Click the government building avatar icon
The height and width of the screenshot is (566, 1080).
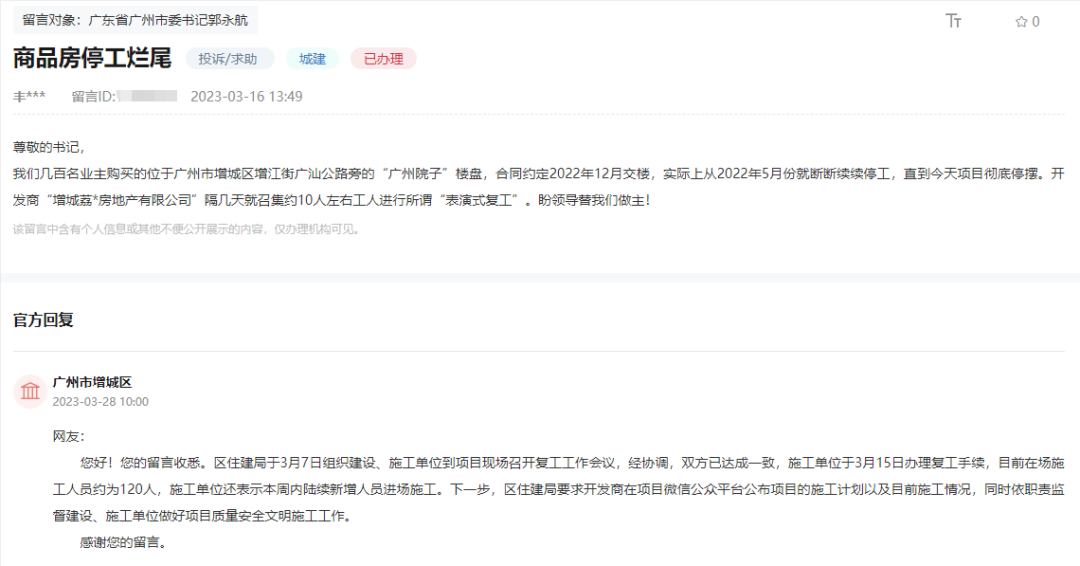tap(30, 391)
